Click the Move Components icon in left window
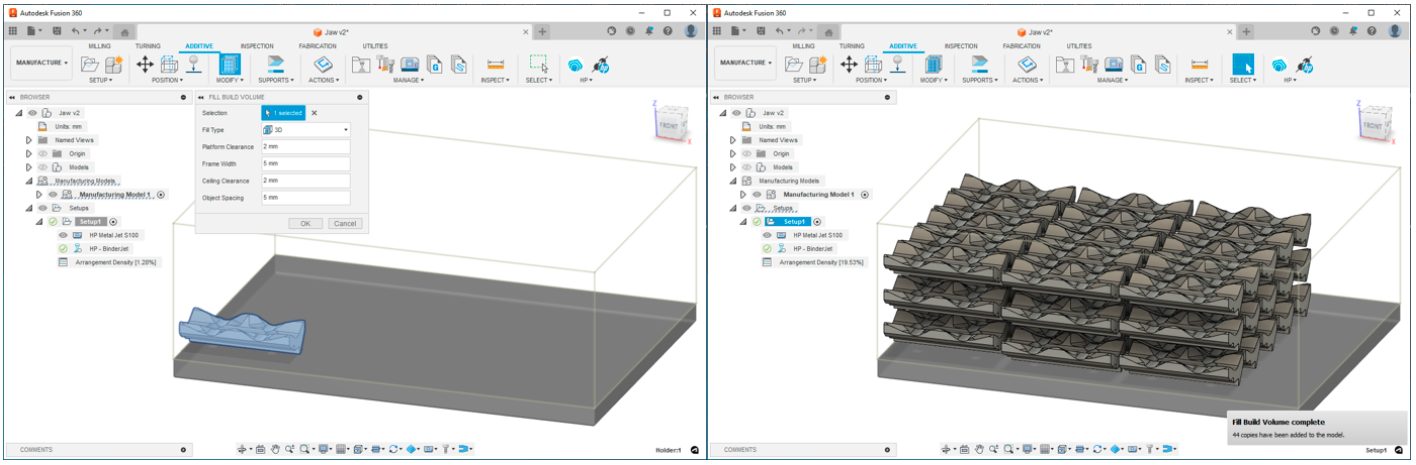This screenshot has width=1416, height=465. pos(145,64)
